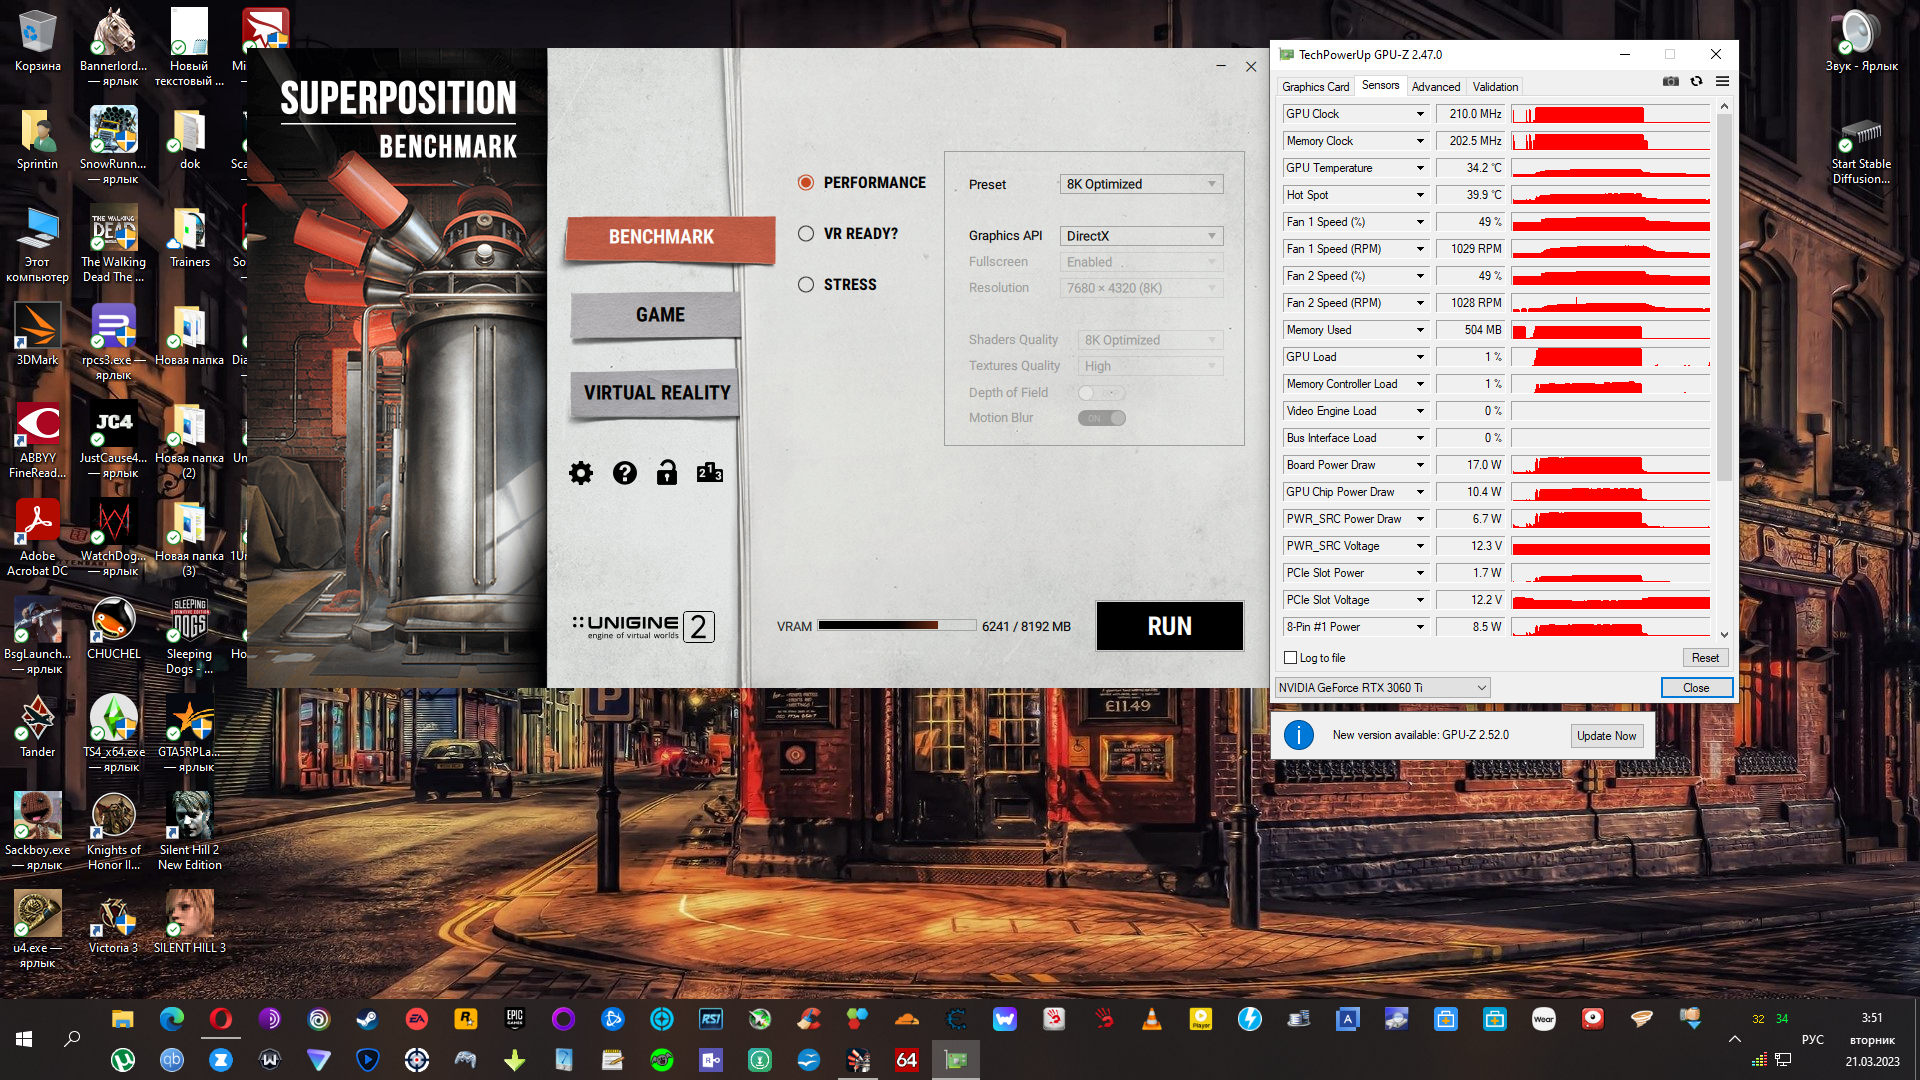Click the Update Now button
This screenshot has width=1920, height=1080.
[x=1606, y=736]
